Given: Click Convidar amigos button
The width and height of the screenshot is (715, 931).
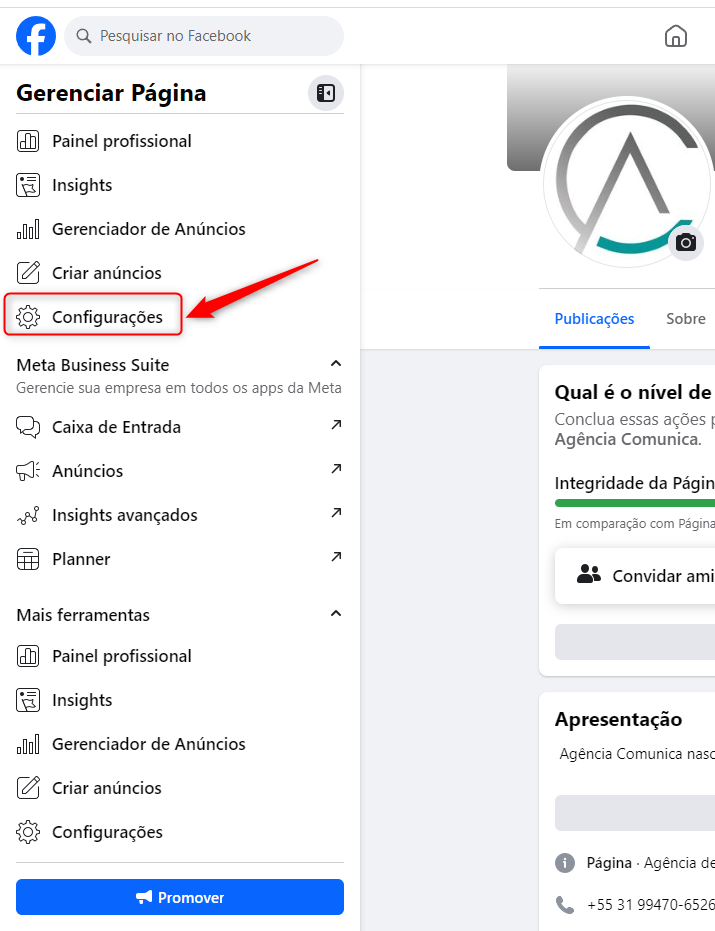Looking at the screenshot, I should (x=635, y=576).
